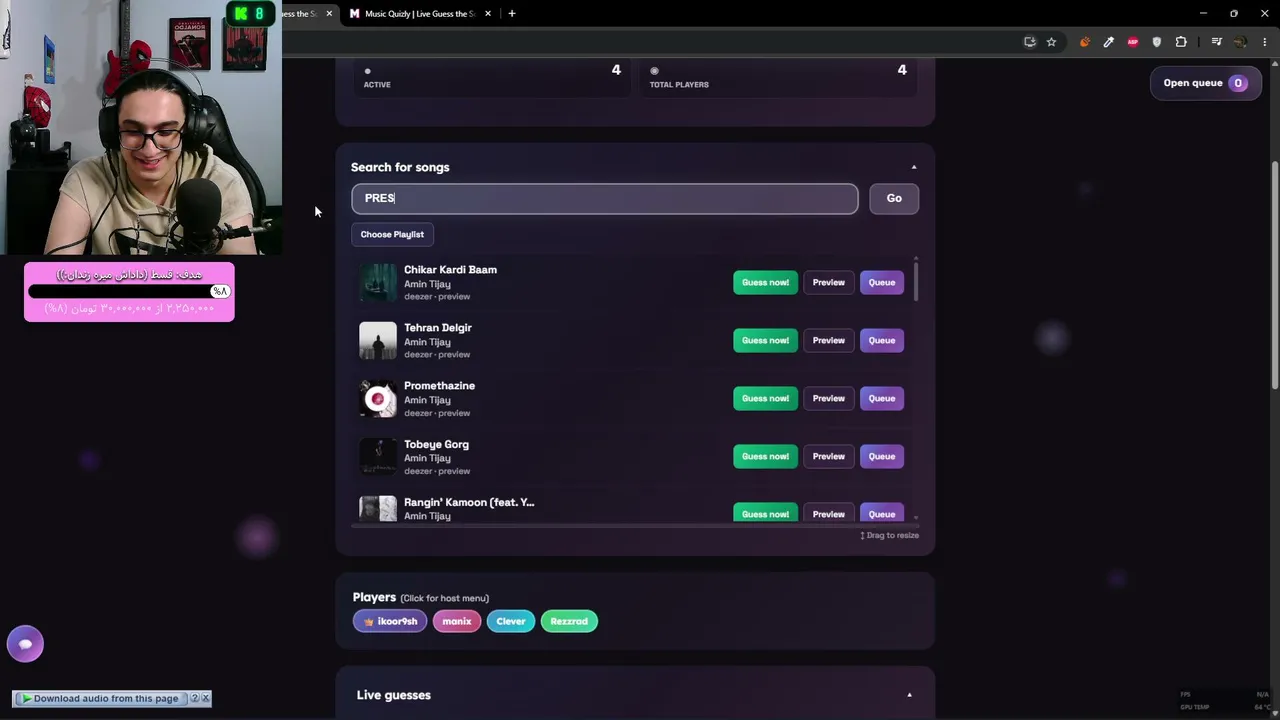Open the red ABP ad blocker extension
1280x720 pixels.
[x=1132, y=42]
